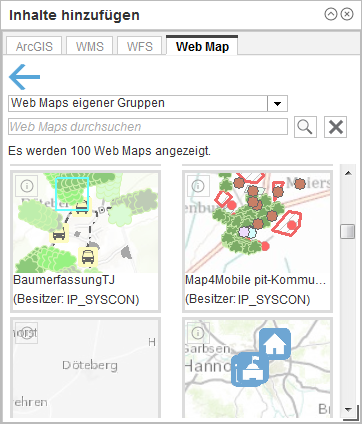The image size is (362, 424).
Task: Switch to the WFS tab
Action: coord(140,46)
